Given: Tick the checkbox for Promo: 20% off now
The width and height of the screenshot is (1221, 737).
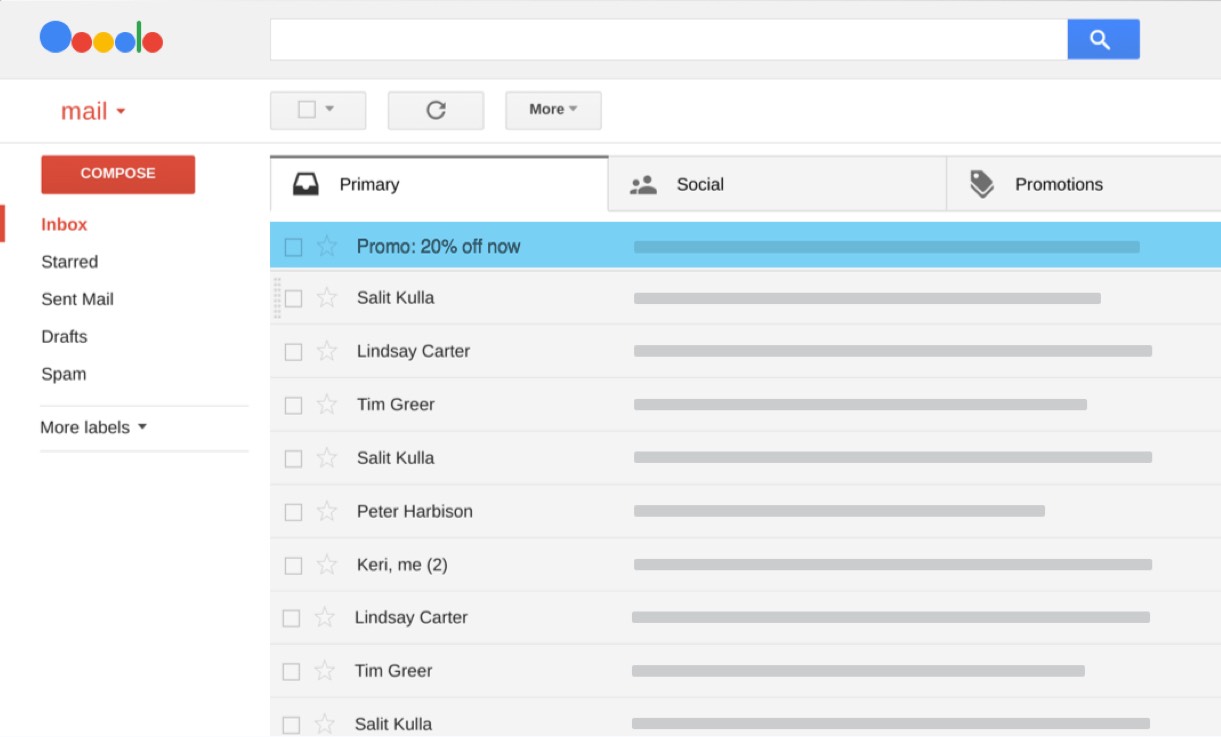Looking at the screenshot, I should (293, 247).
